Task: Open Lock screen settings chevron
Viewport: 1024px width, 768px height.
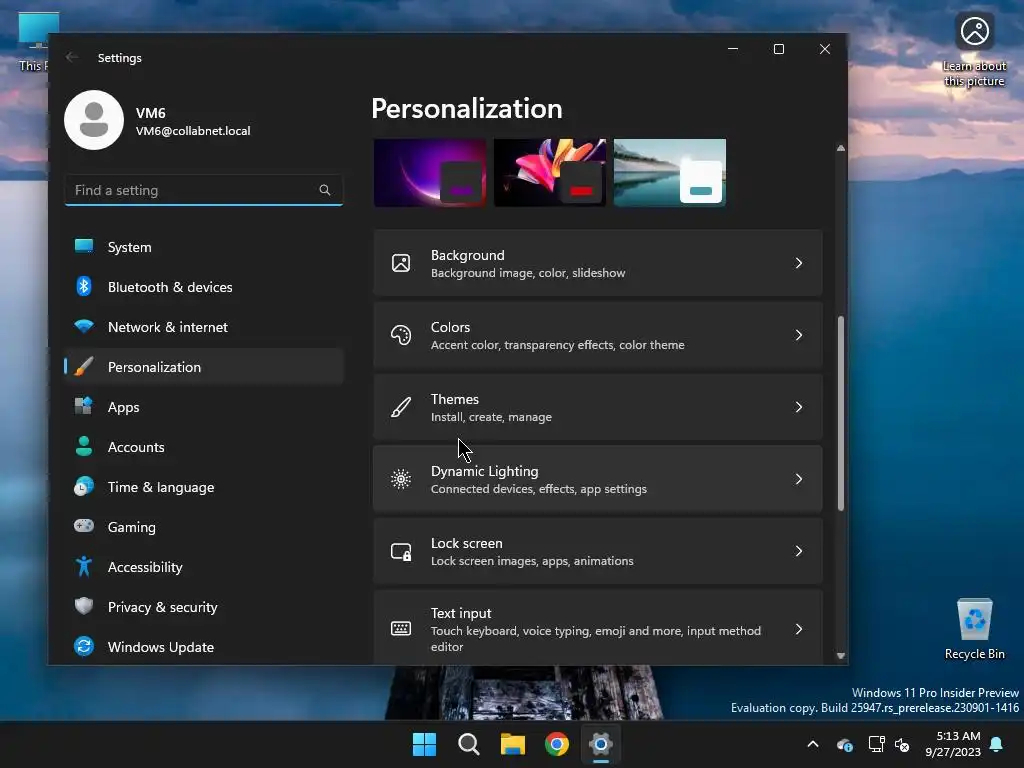Action: [x=799, y=551]
